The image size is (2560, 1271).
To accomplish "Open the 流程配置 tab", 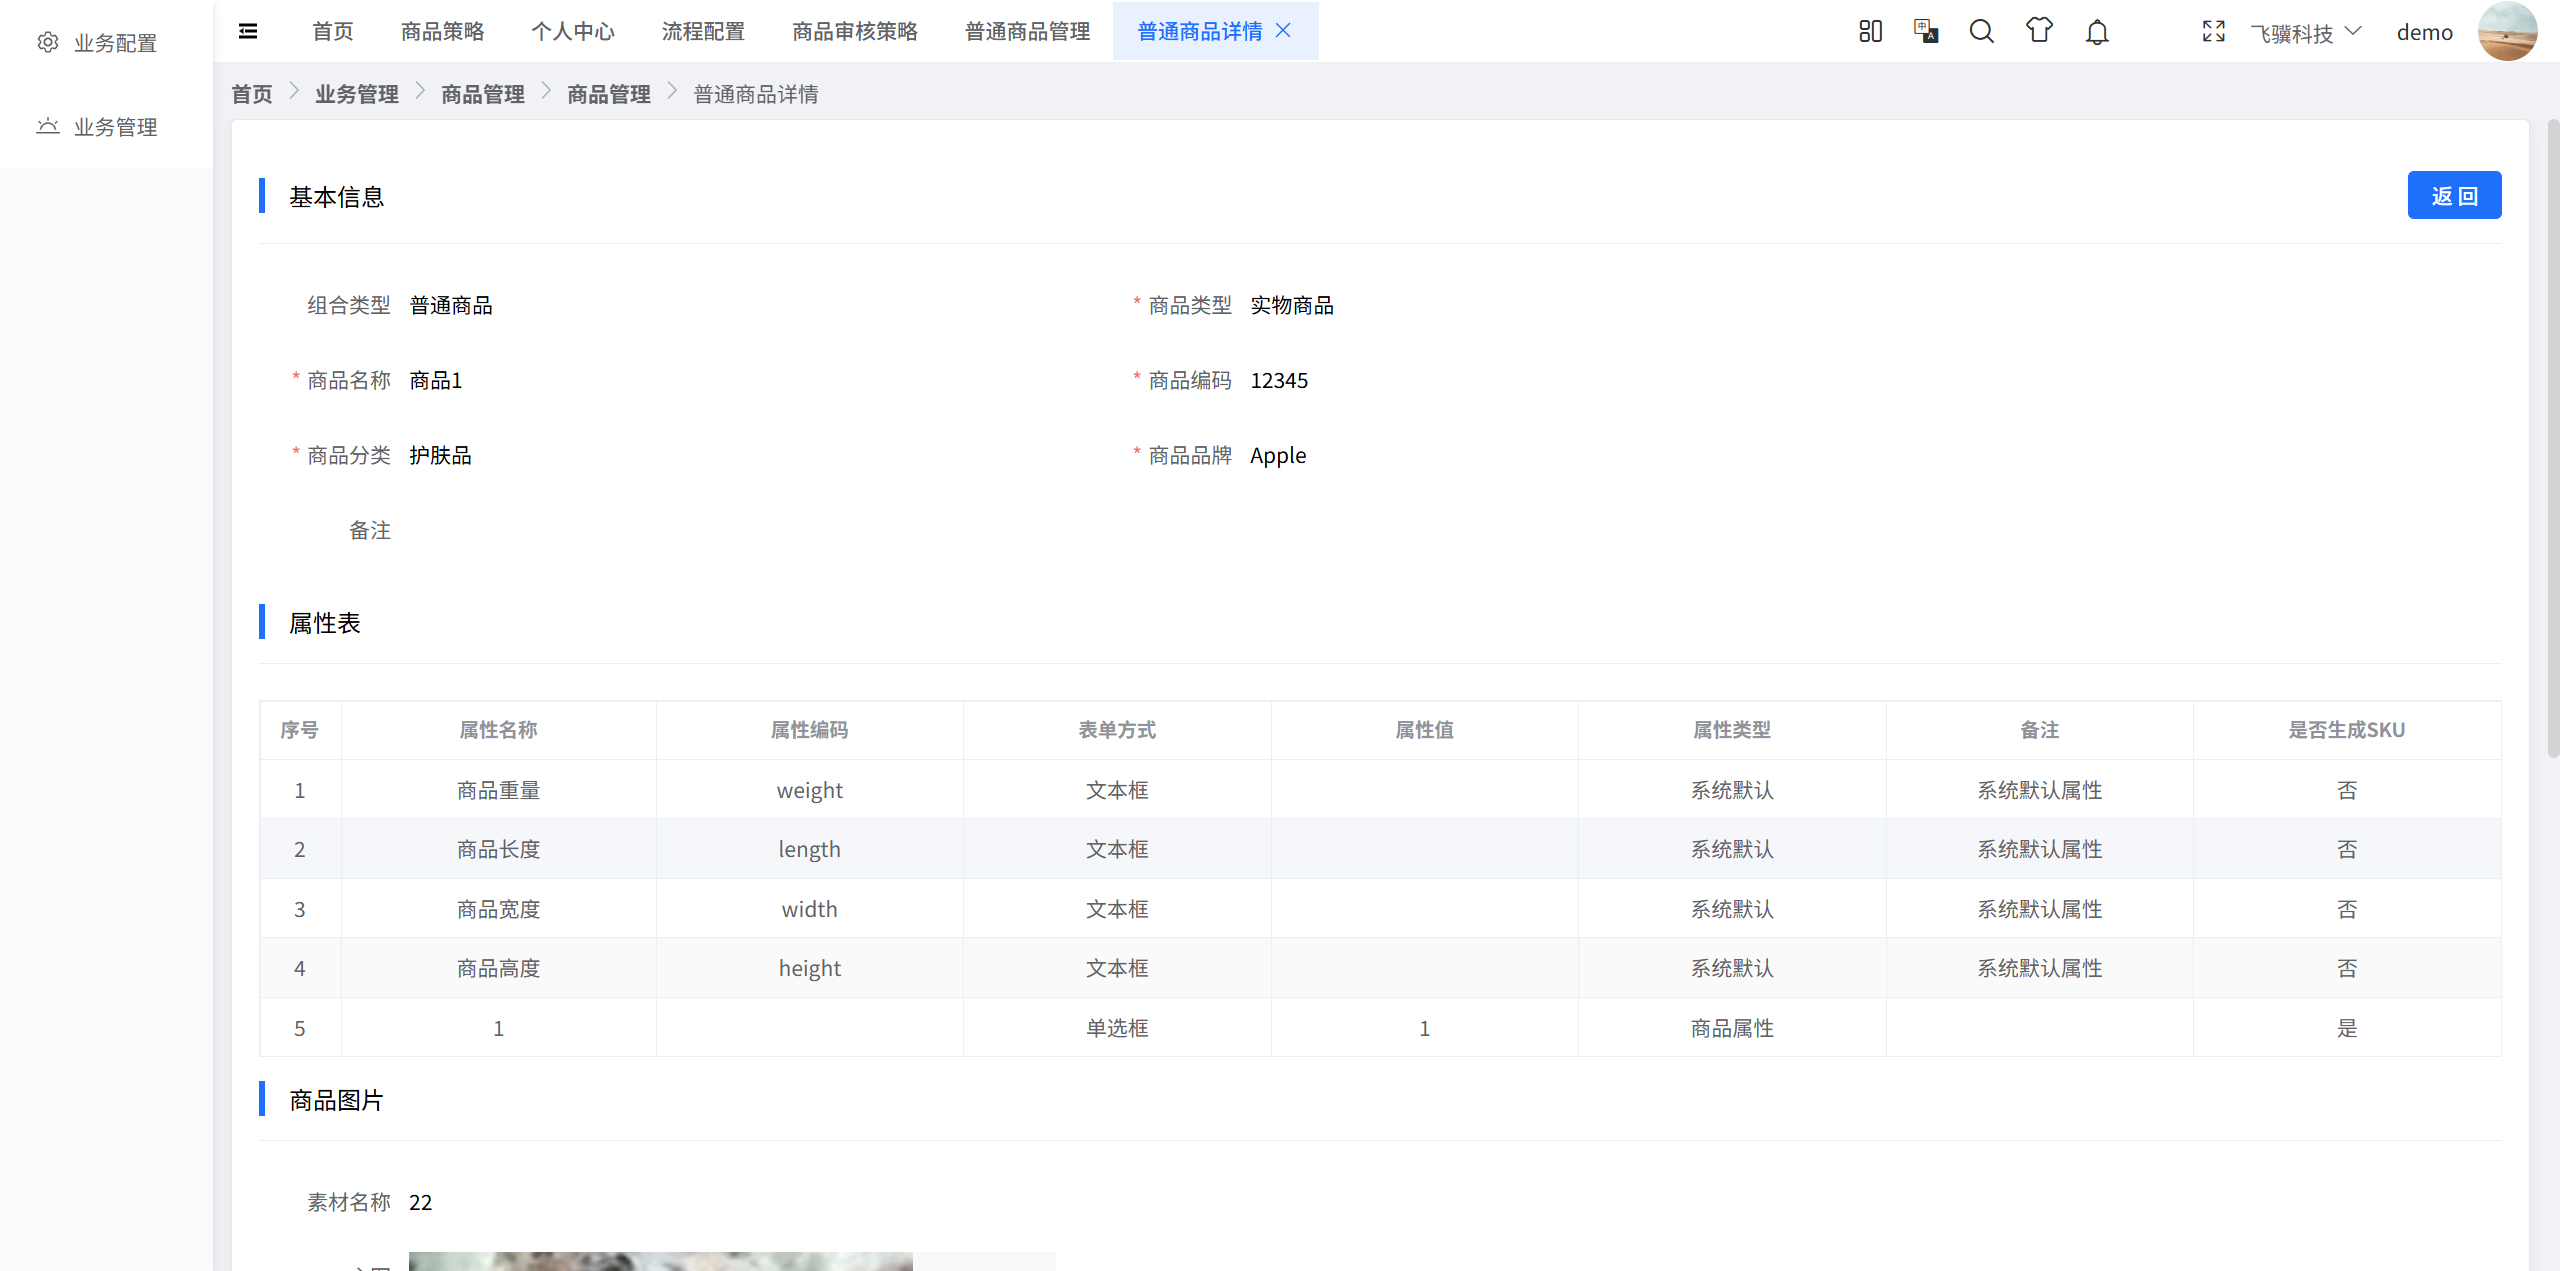I will 702,31.
